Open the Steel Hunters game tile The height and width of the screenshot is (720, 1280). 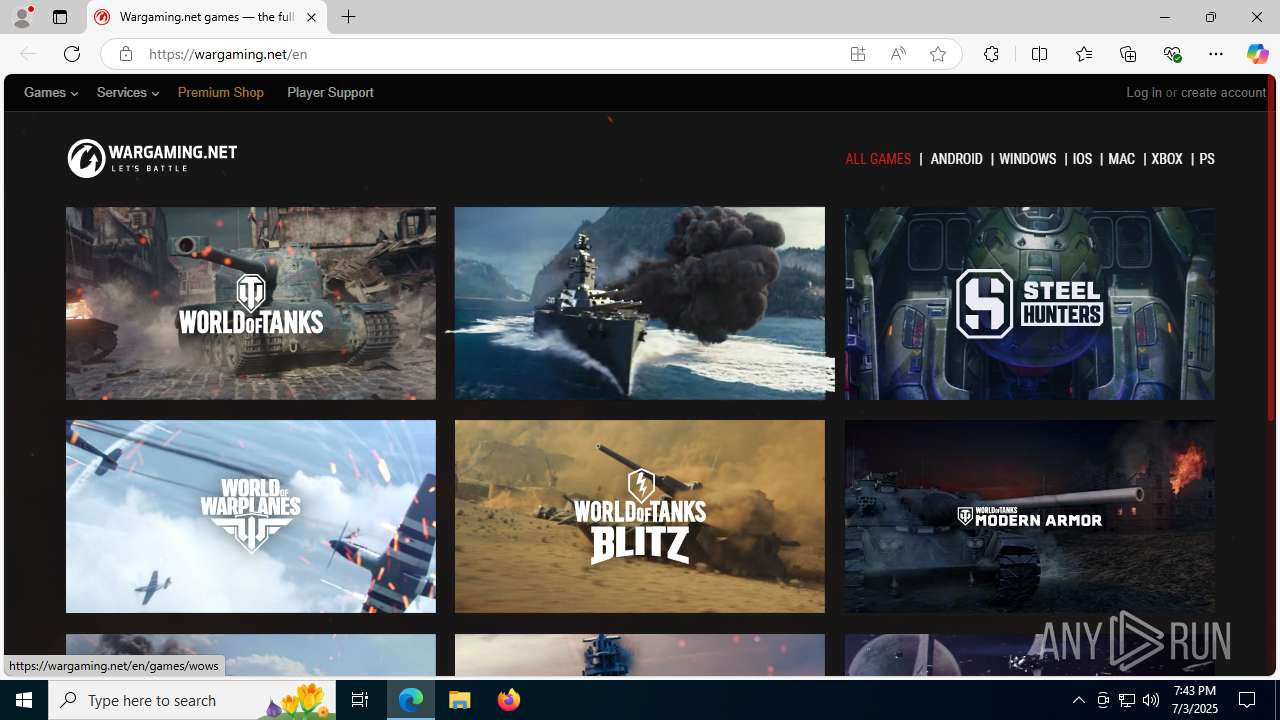1029,303
